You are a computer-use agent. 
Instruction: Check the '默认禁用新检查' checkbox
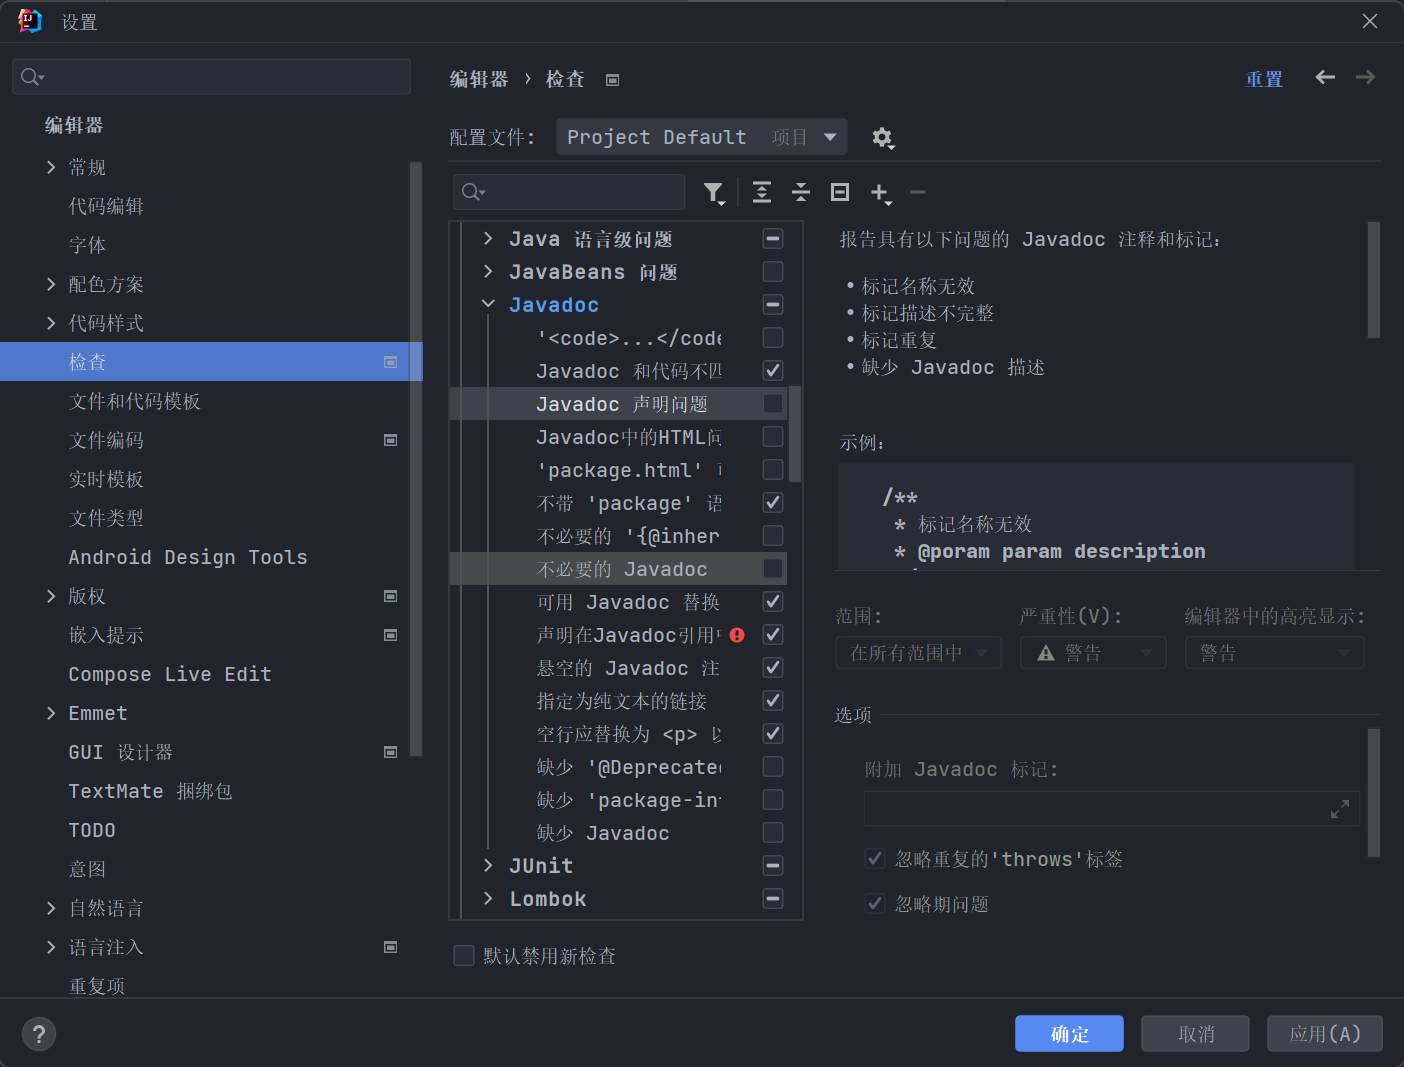pyautogui.click(x=464, y=956)
